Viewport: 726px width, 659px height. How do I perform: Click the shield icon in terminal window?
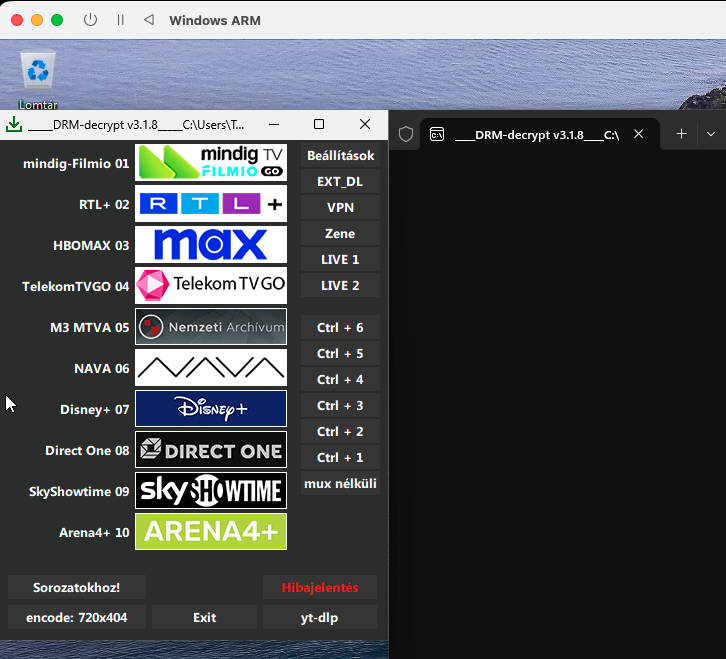tap(406, 134)
